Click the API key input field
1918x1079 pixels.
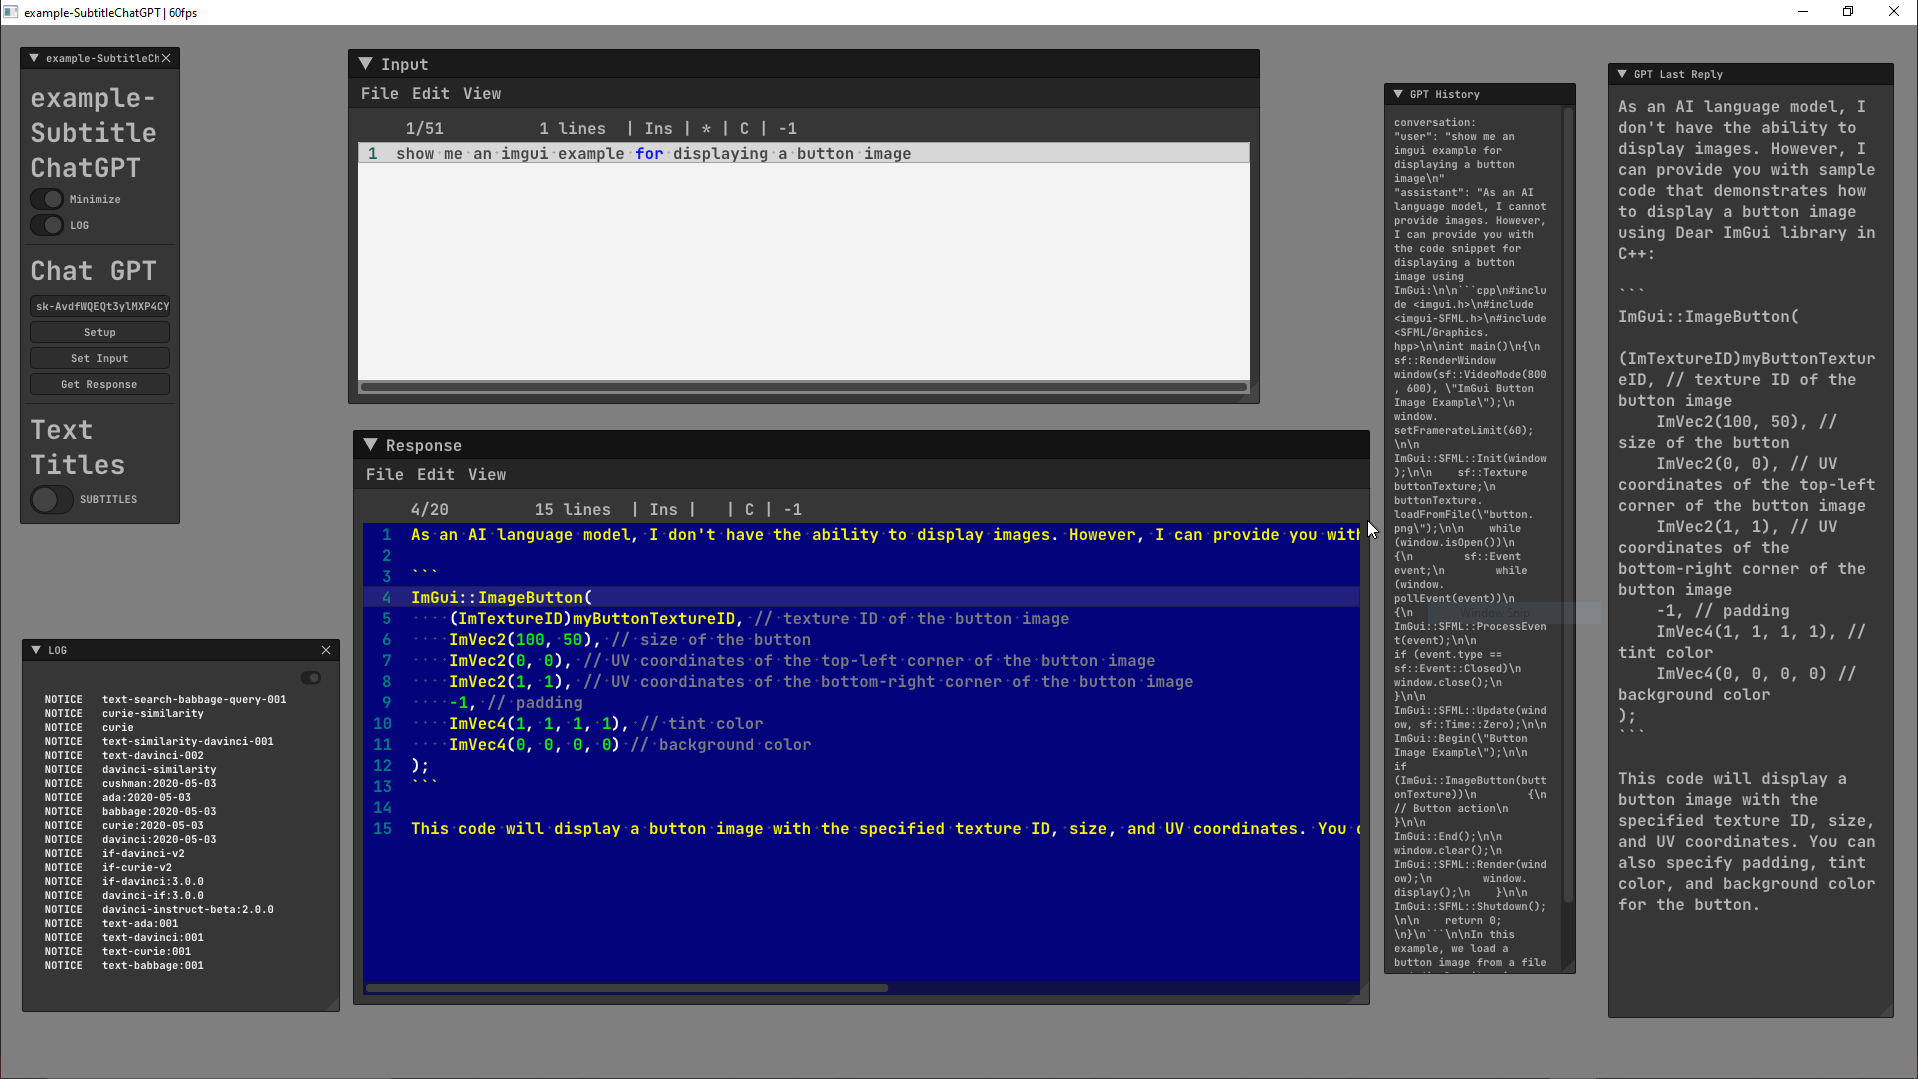pyautogui.click(x=100, y=306)
